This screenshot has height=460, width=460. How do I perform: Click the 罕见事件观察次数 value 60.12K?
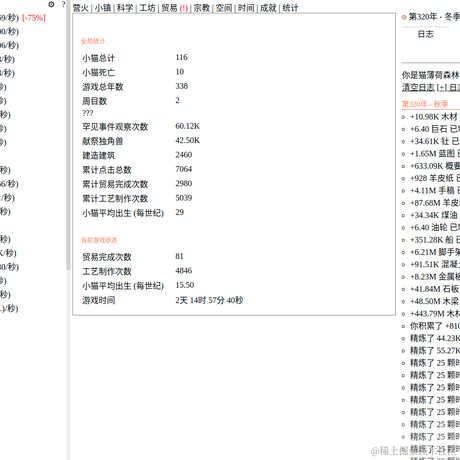[x=188, y=126]
